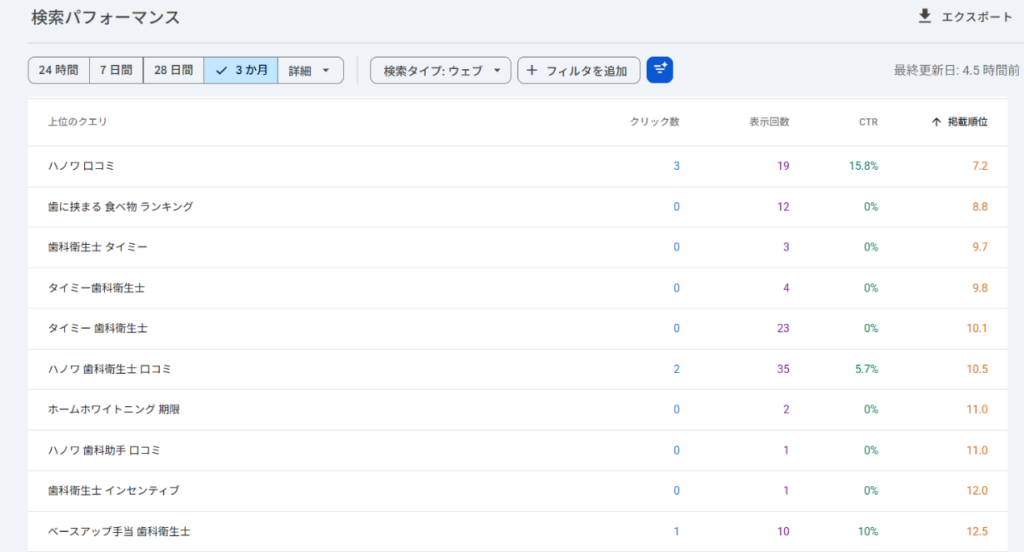The width and height of the screenshot is (1024, 552).
Task: Open query row 歯科衛生士 タイミー
Action: click(x=517, y=247)
